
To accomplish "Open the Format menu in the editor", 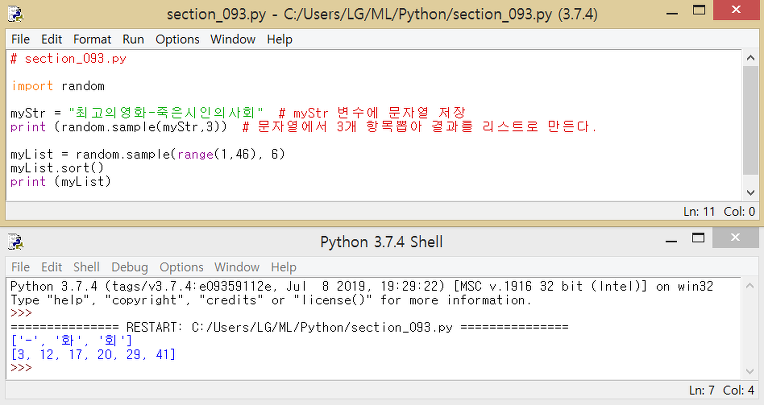I will 92,39.
